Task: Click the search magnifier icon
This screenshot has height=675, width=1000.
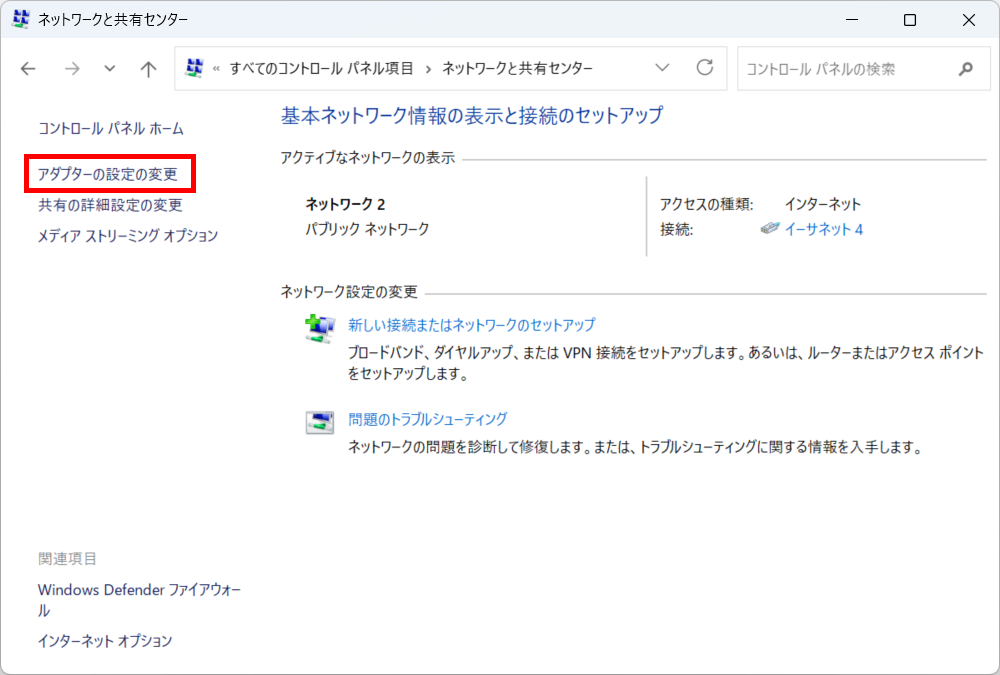Action: point(965,68)
